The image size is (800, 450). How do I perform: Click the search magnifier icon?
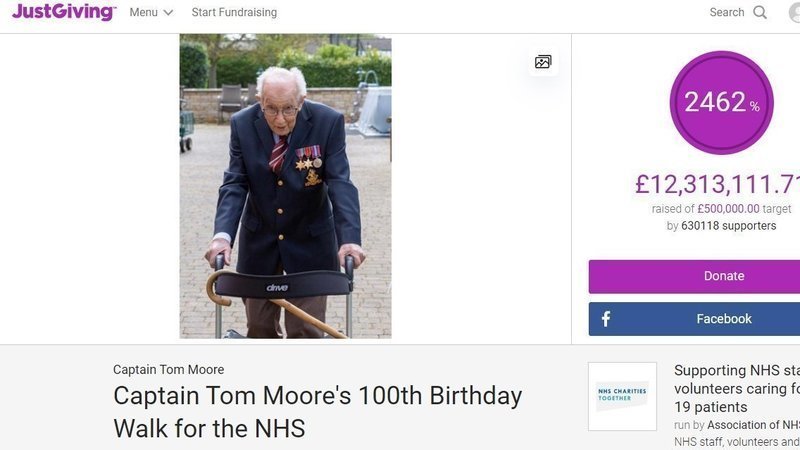point(760,13)
